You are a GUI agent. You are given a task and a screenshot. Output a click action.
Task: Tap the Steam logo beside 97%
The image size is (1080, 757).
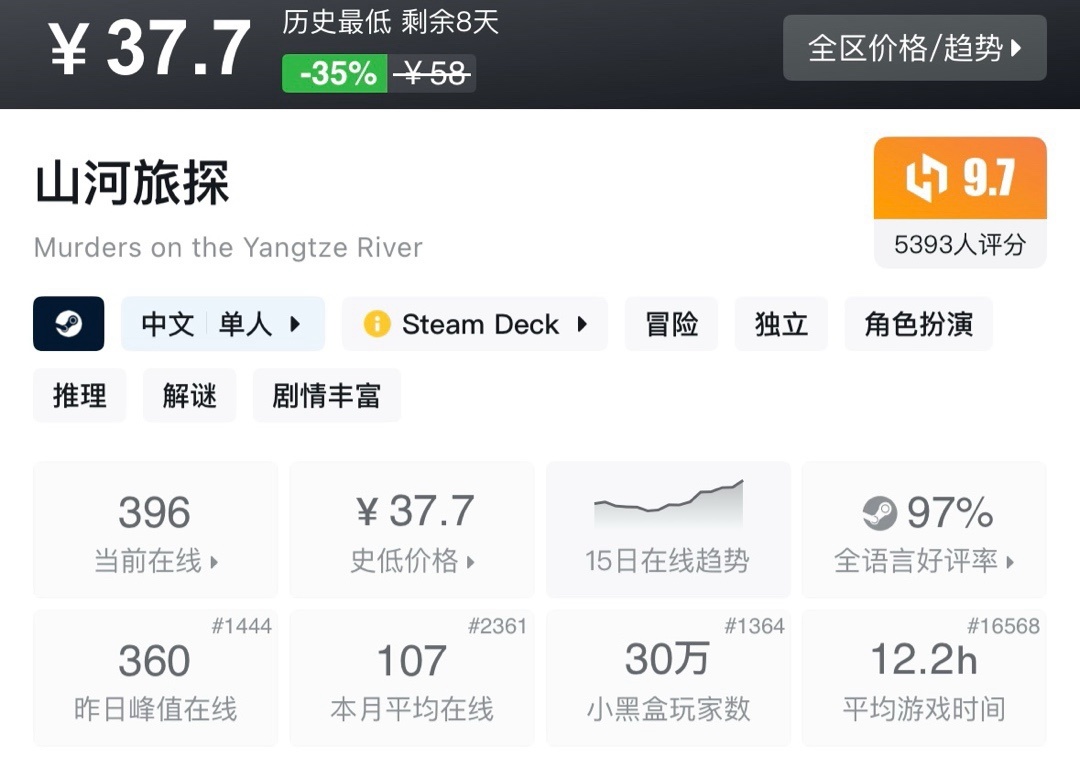[x=880, y=513]
